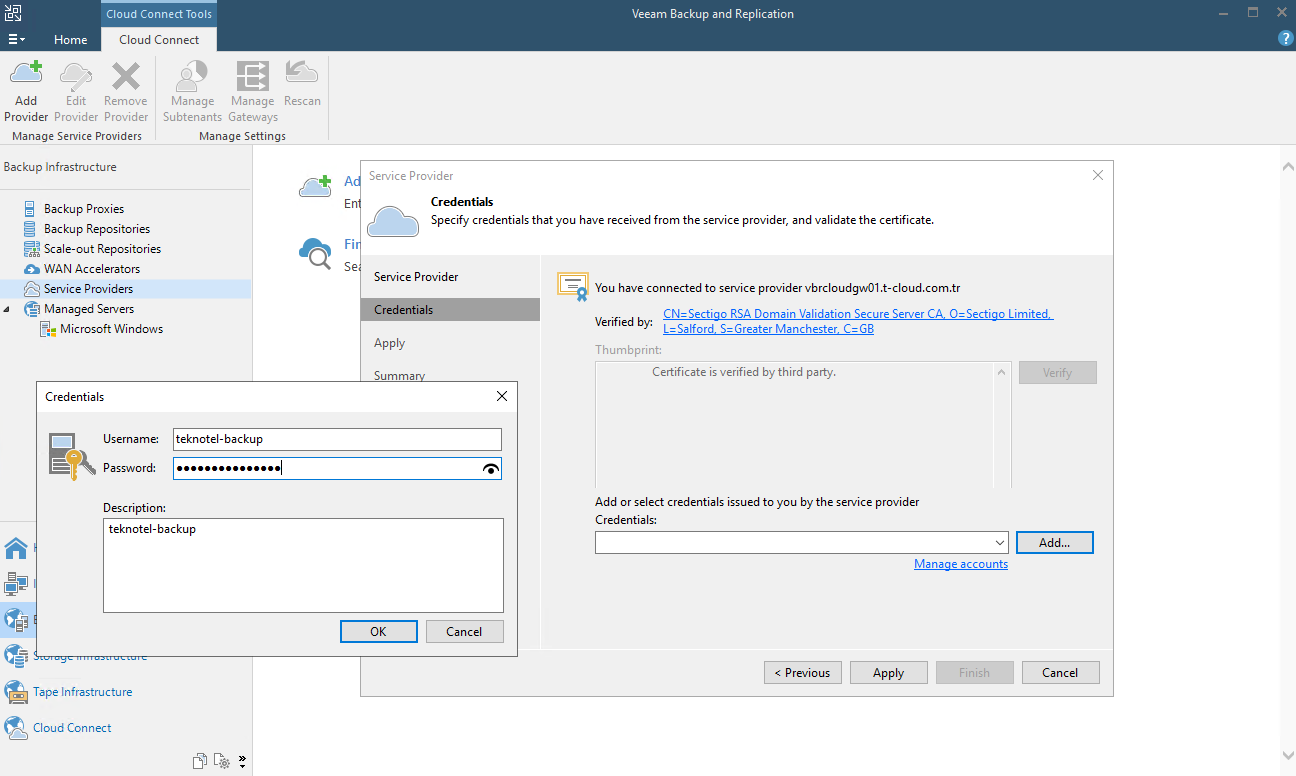1296x776 pixels.
Task: Select Service Providers in the tree
Action: pyautogui.click(x=88, y=289)
